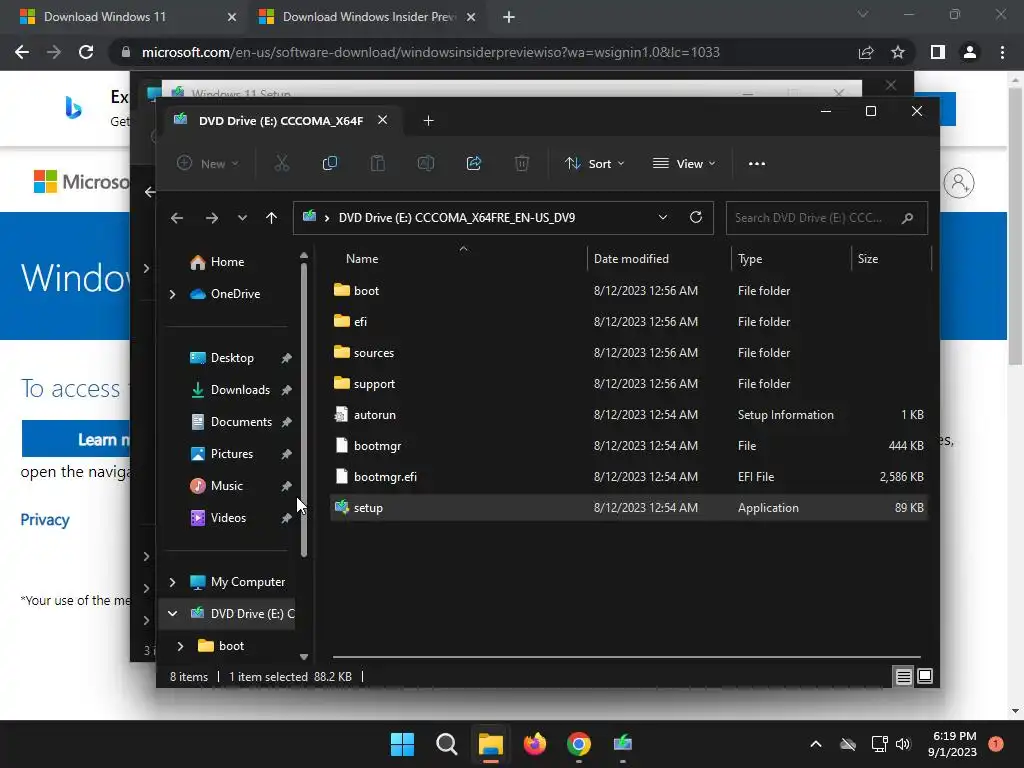
Task: Open taskbar Search
Action: click(x=447, y=744)
